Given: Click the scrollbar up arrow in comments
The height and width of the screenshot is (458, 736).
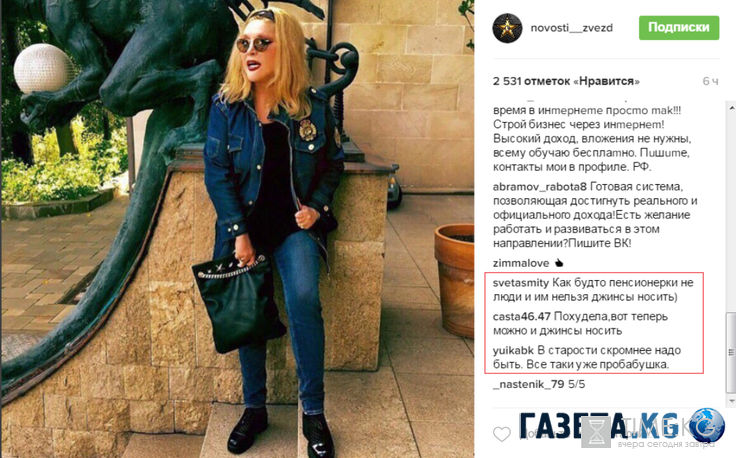Looking at the screenshot, I should click(x=731, y=108).
